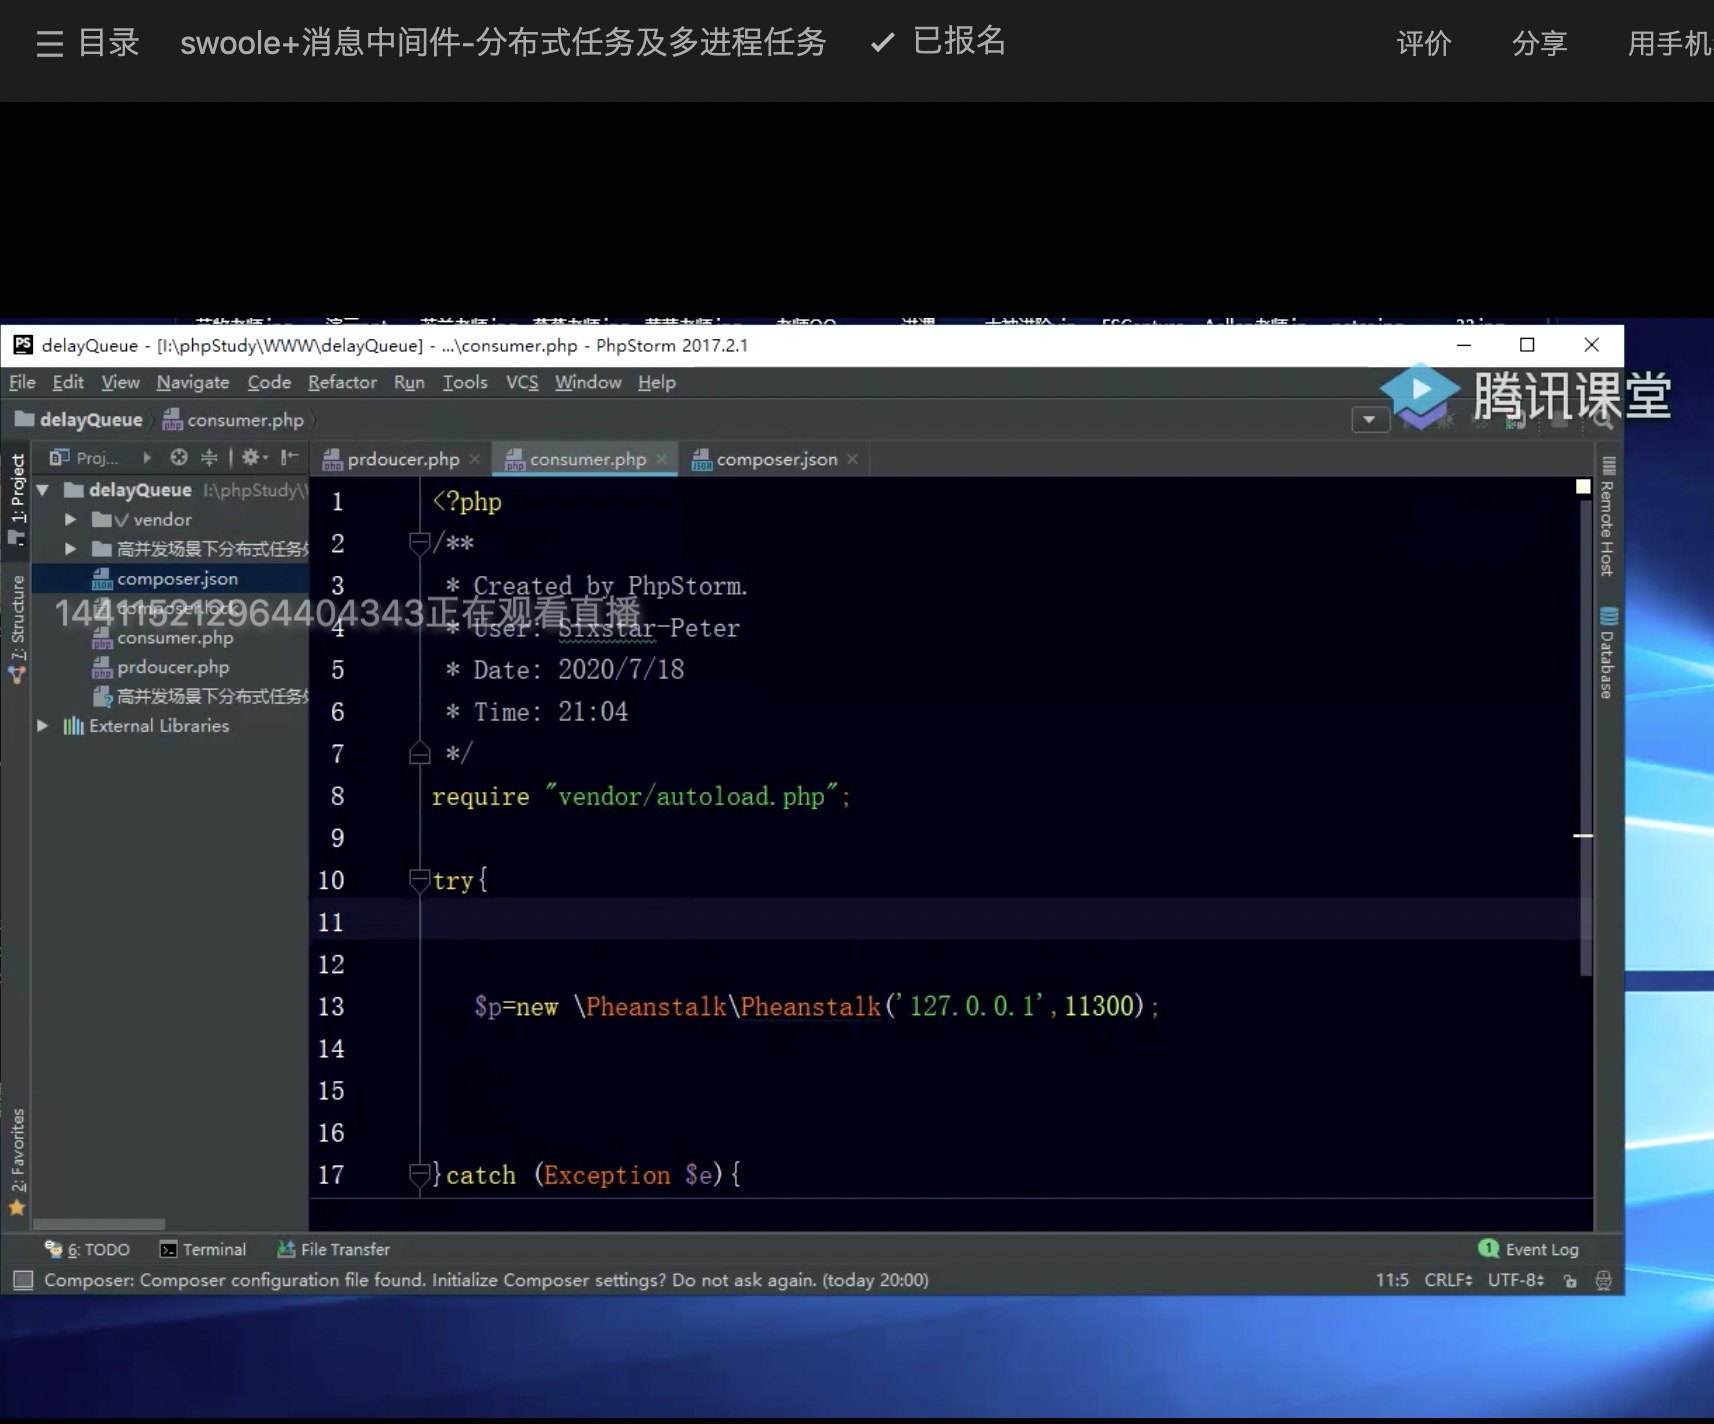The height and width of the screenshot is (1424, 1714).
Task: Hide the Project tool window panel
Action: click(x=289, y=458)
